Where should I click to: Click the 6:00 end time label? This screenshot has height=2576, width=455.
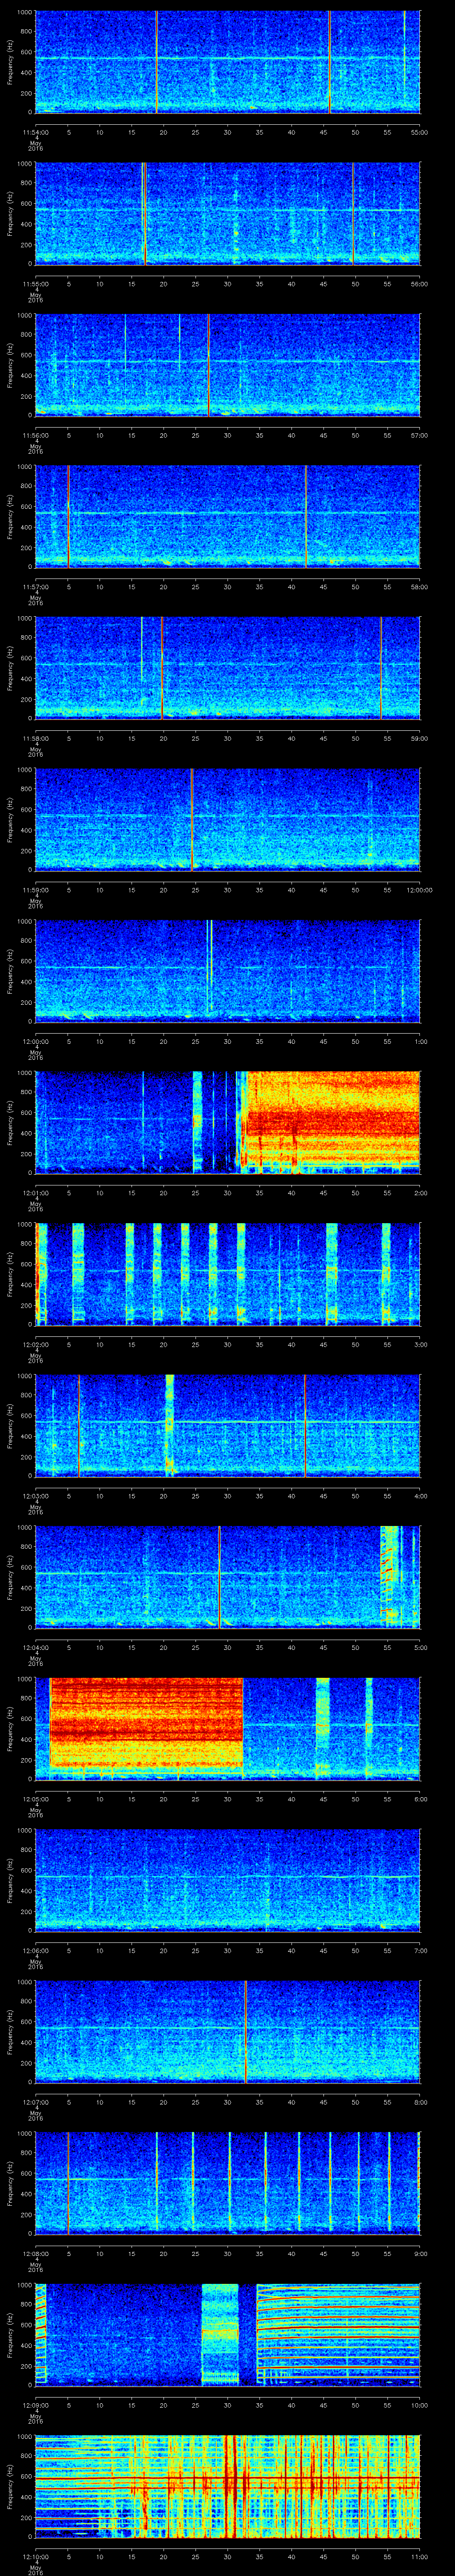coord(420,1799)
